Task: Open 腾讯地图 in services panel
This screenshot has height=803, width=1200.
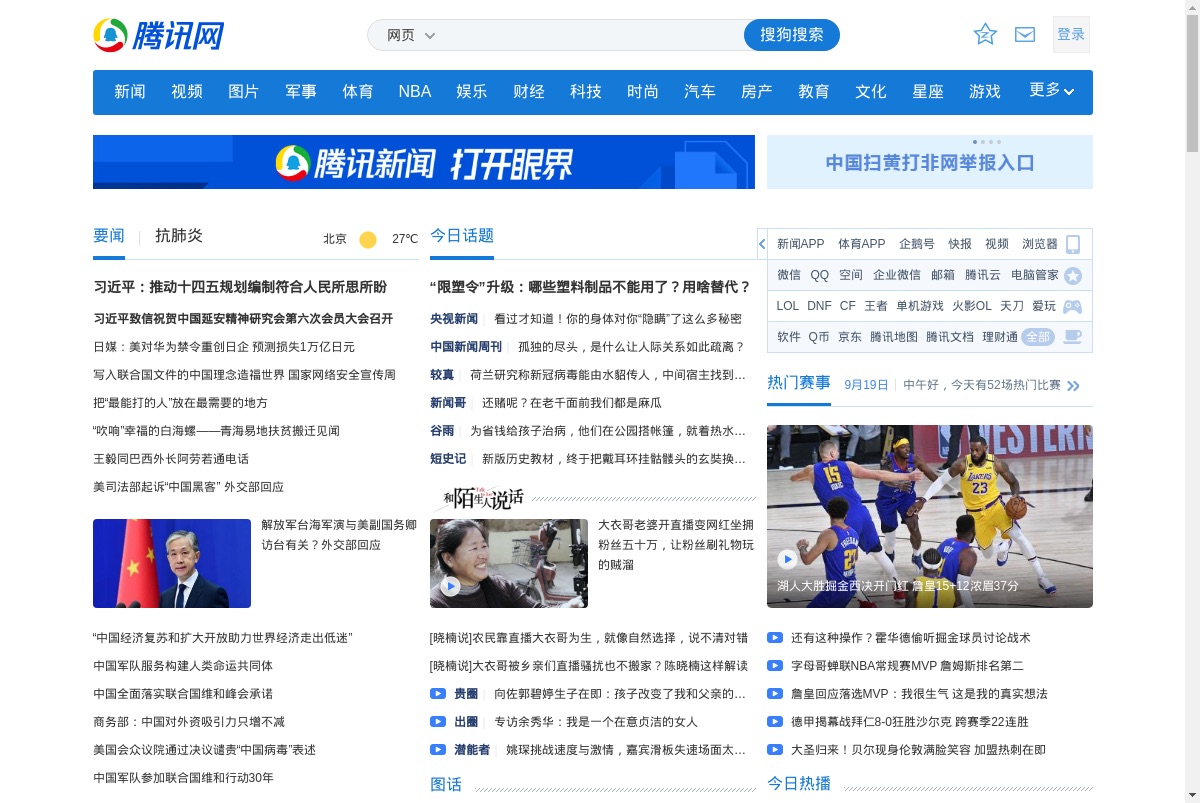Action: click(894, 337)
